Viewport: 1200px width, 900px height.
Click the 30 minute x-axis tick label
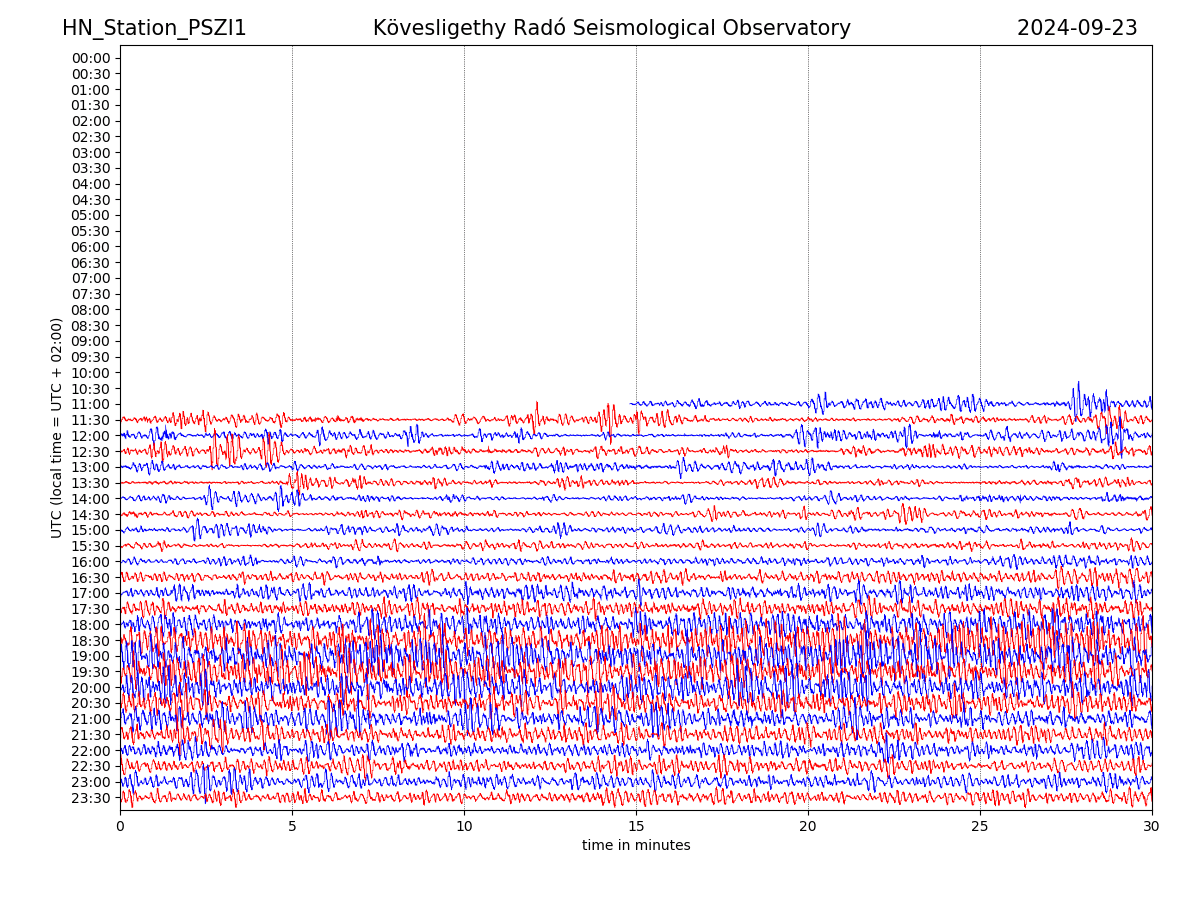(1152, 826)
